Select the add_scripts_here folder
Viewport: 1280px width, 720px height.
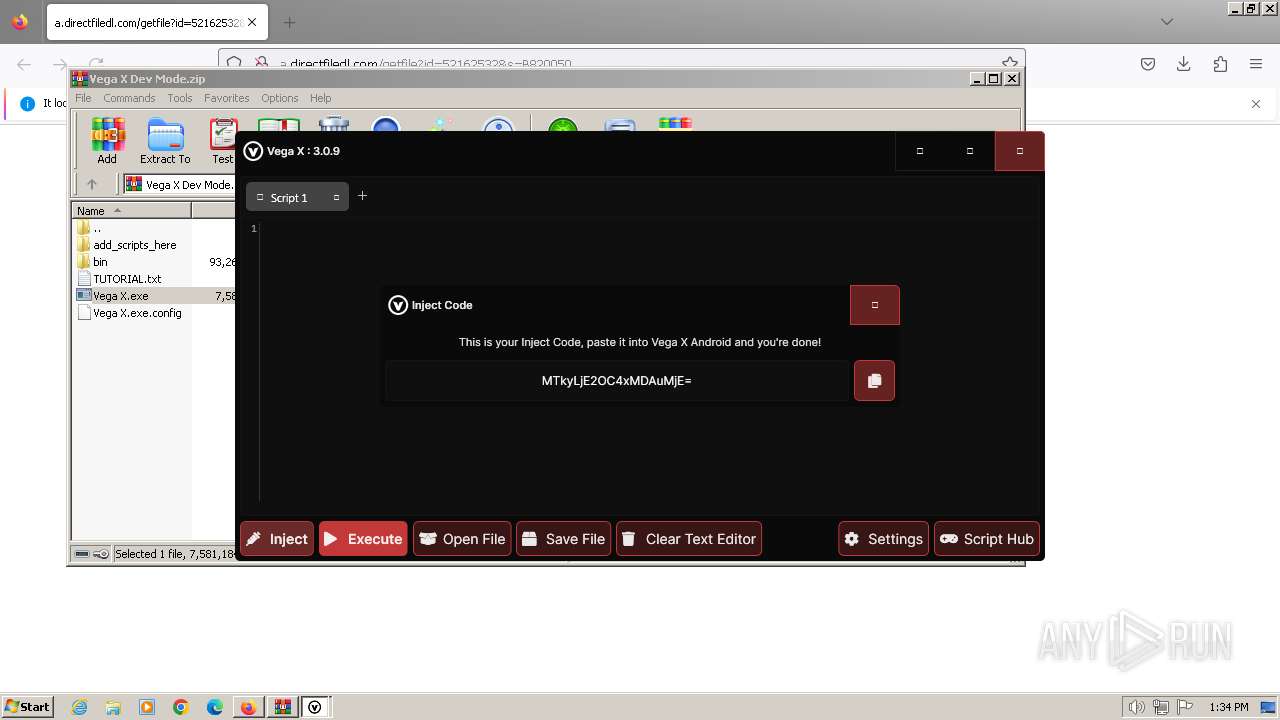[x=127, y=245]
